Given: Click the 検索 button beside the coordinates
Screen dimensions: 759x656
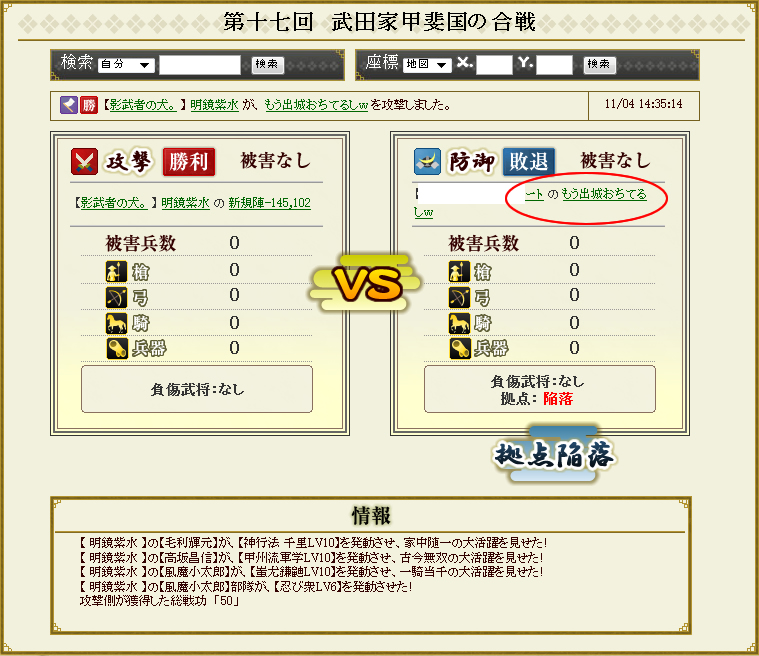Looking at the screenshot, I should (x=599, y=64).
